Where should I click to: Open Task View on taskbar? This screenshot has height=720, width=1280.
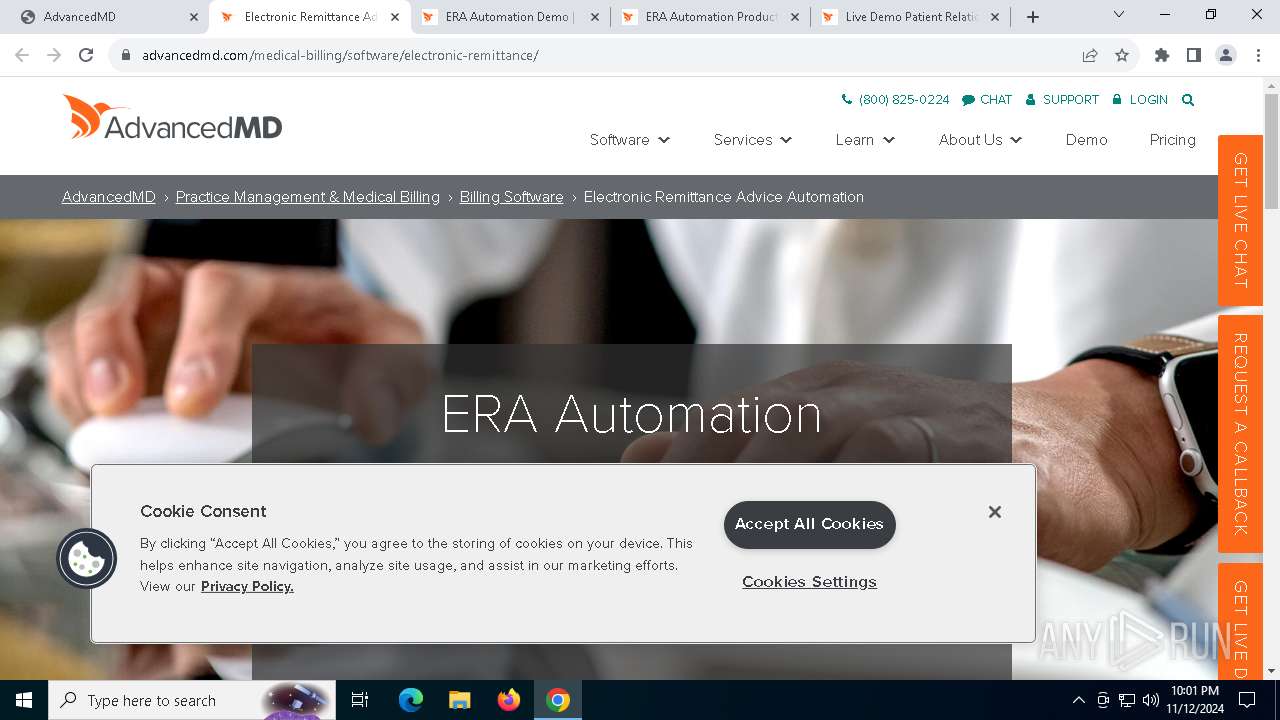point(360,700)
